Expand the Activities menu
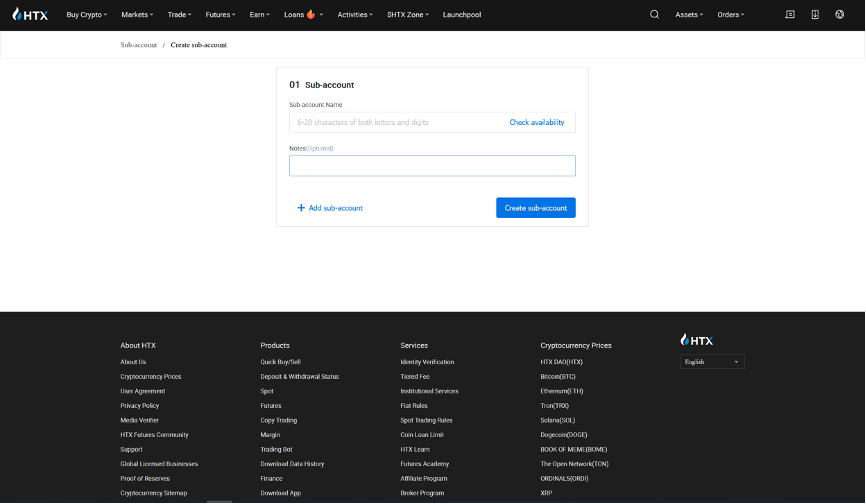866x504 pixels. tap(355, 14)
